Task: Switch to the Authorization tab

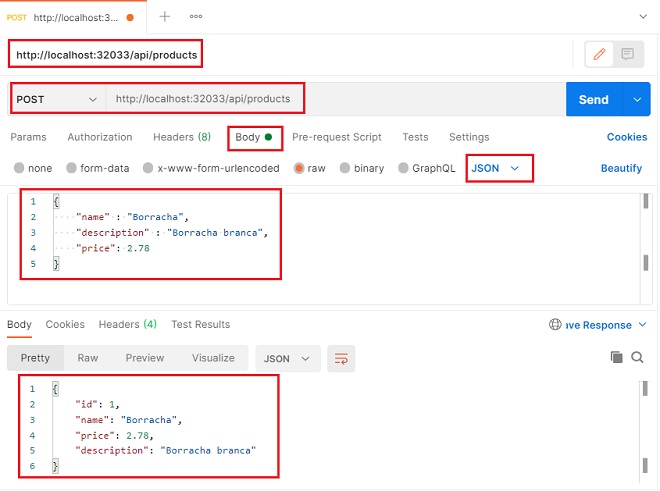Action: click(x=100, y=137)
